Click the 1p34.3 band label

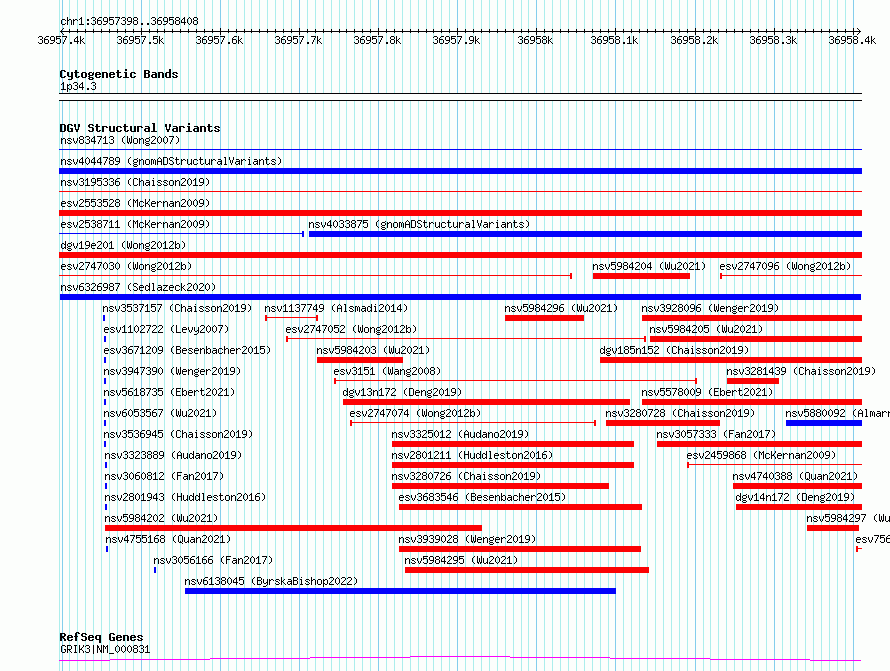(x=78, y=86)
